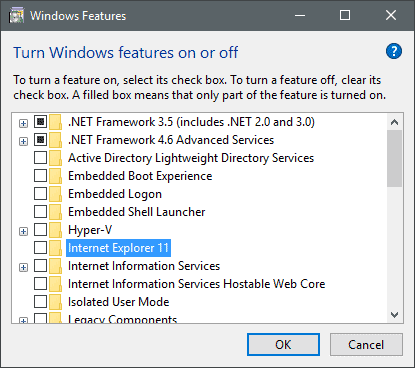Expand the Internet Information Services node
Viewport: 415px width, 368px height.
click(23, 268)
